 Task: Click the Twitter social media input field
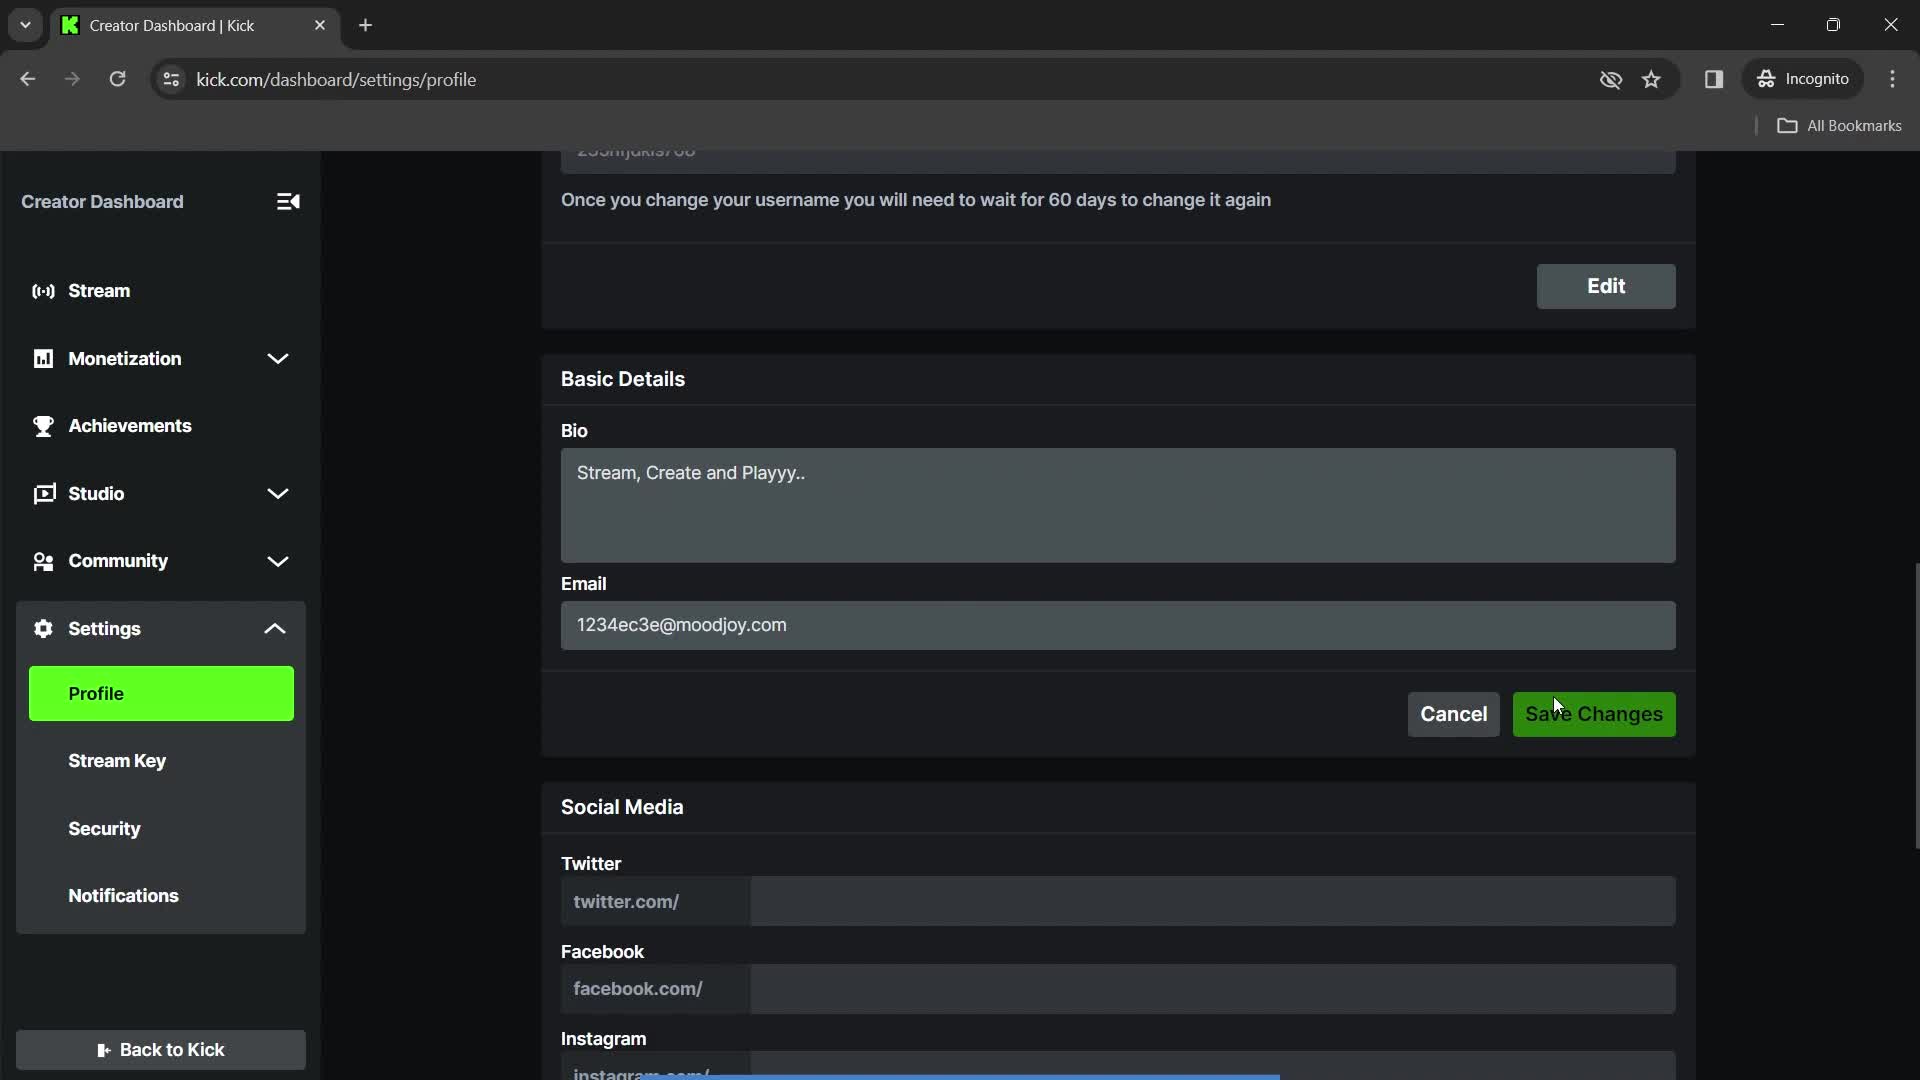tap(1212, 901)
